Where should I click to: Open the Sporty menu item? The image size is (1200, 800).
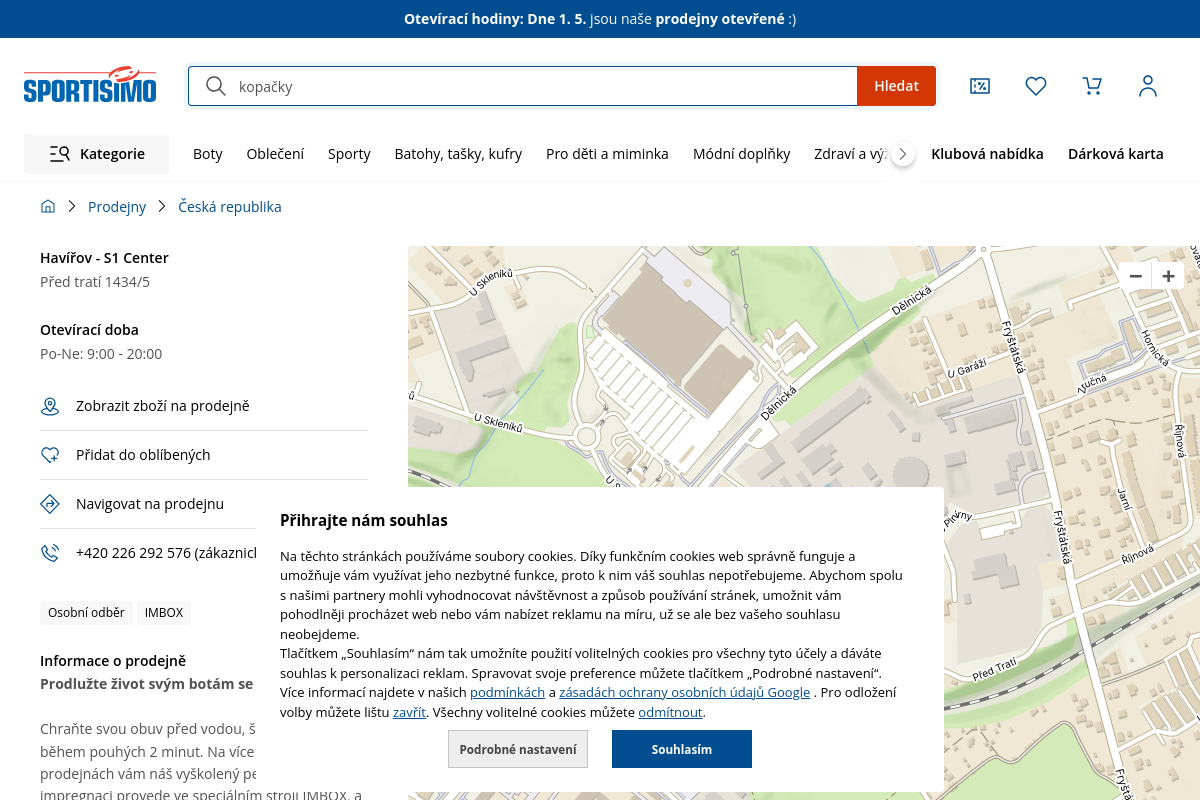[349, 154]
